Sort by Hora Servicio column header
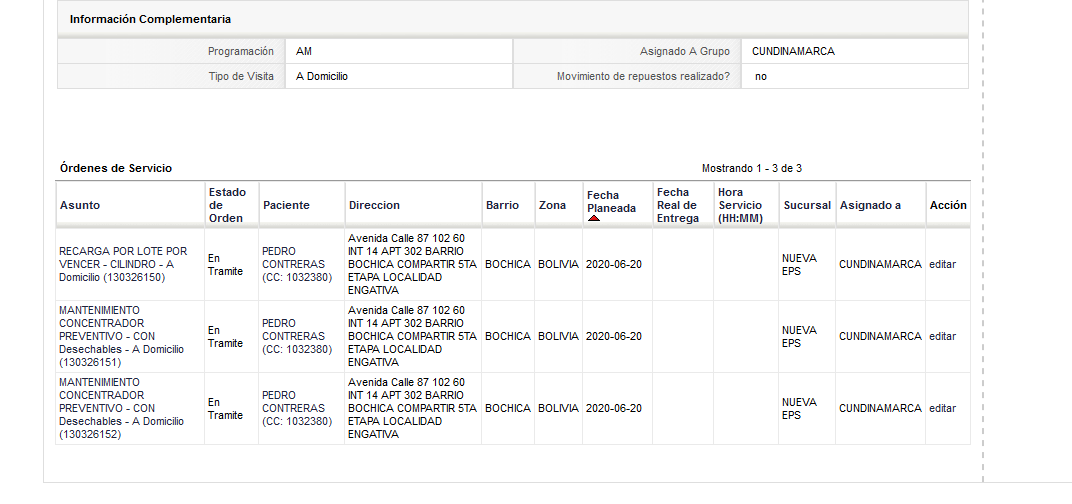Image resolution: width=1072 pixels, height=504 pixels. tap(740, 205)
